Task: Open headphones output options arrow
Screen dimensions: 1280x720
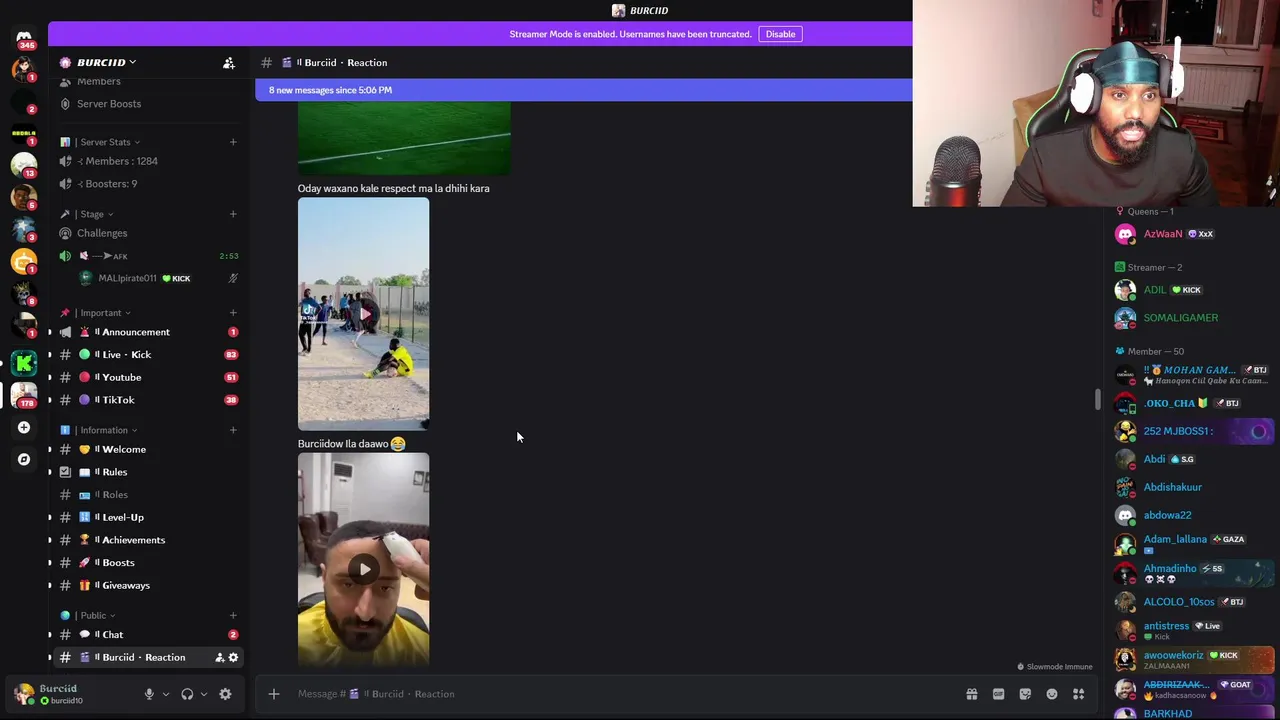Action: point(204,694)
